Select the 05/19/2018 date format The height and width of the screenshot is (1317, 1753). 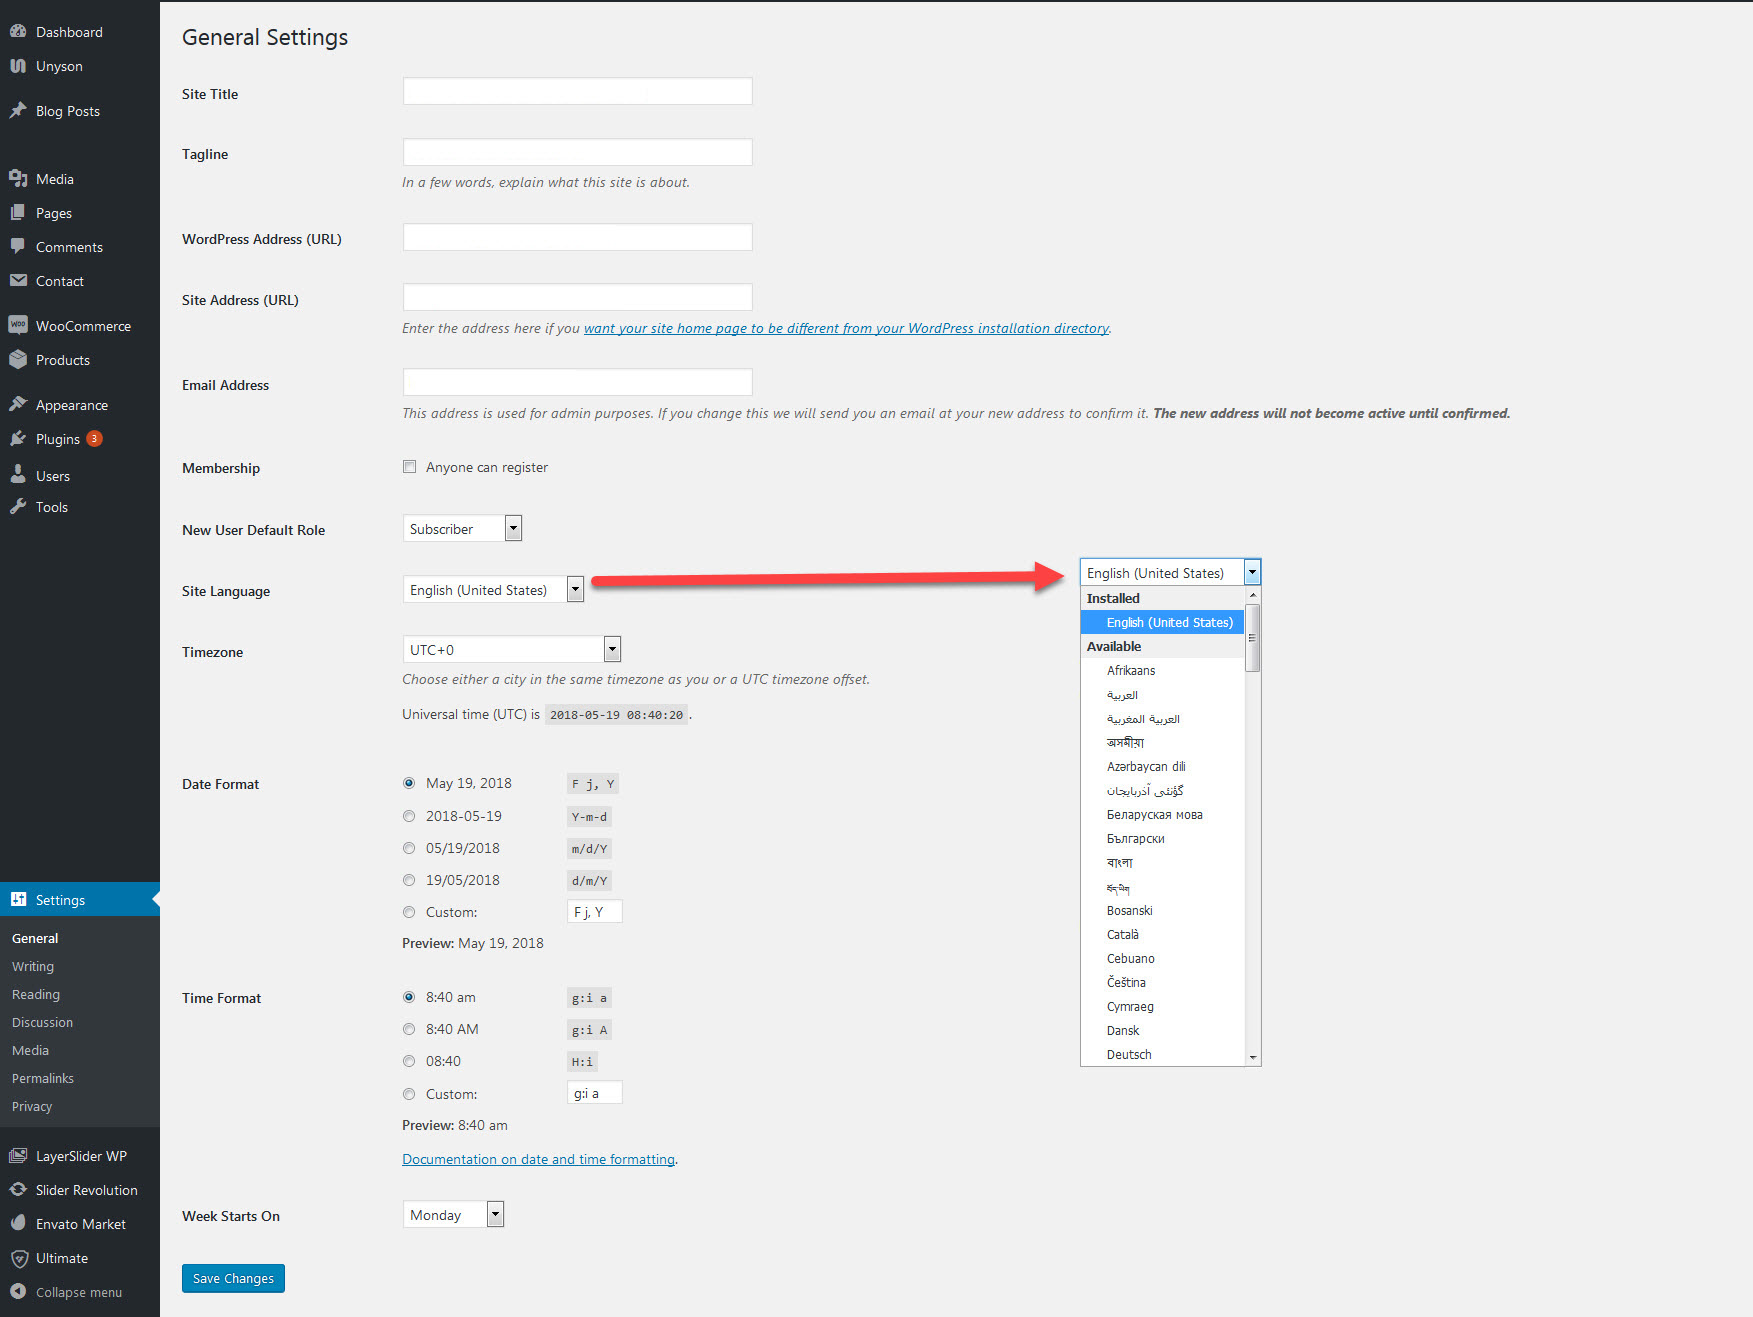point(409,848)
